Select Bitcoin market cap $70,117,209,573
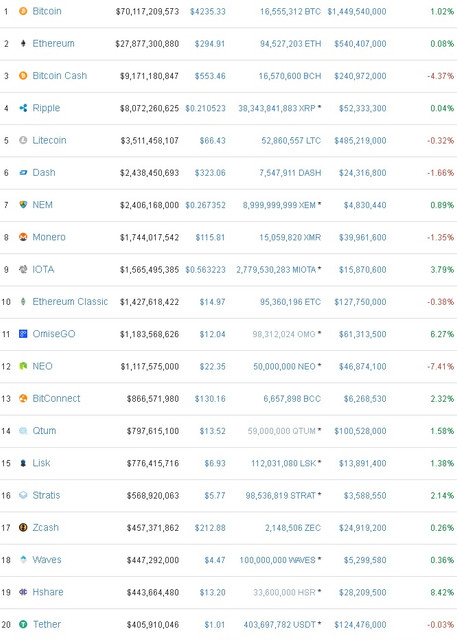The image size is (457, 640). coord(147,11)
